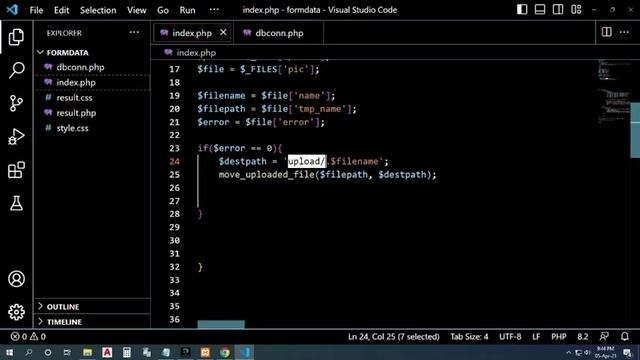Open the File menu
The image size is (640, 360).
point(36,10)
